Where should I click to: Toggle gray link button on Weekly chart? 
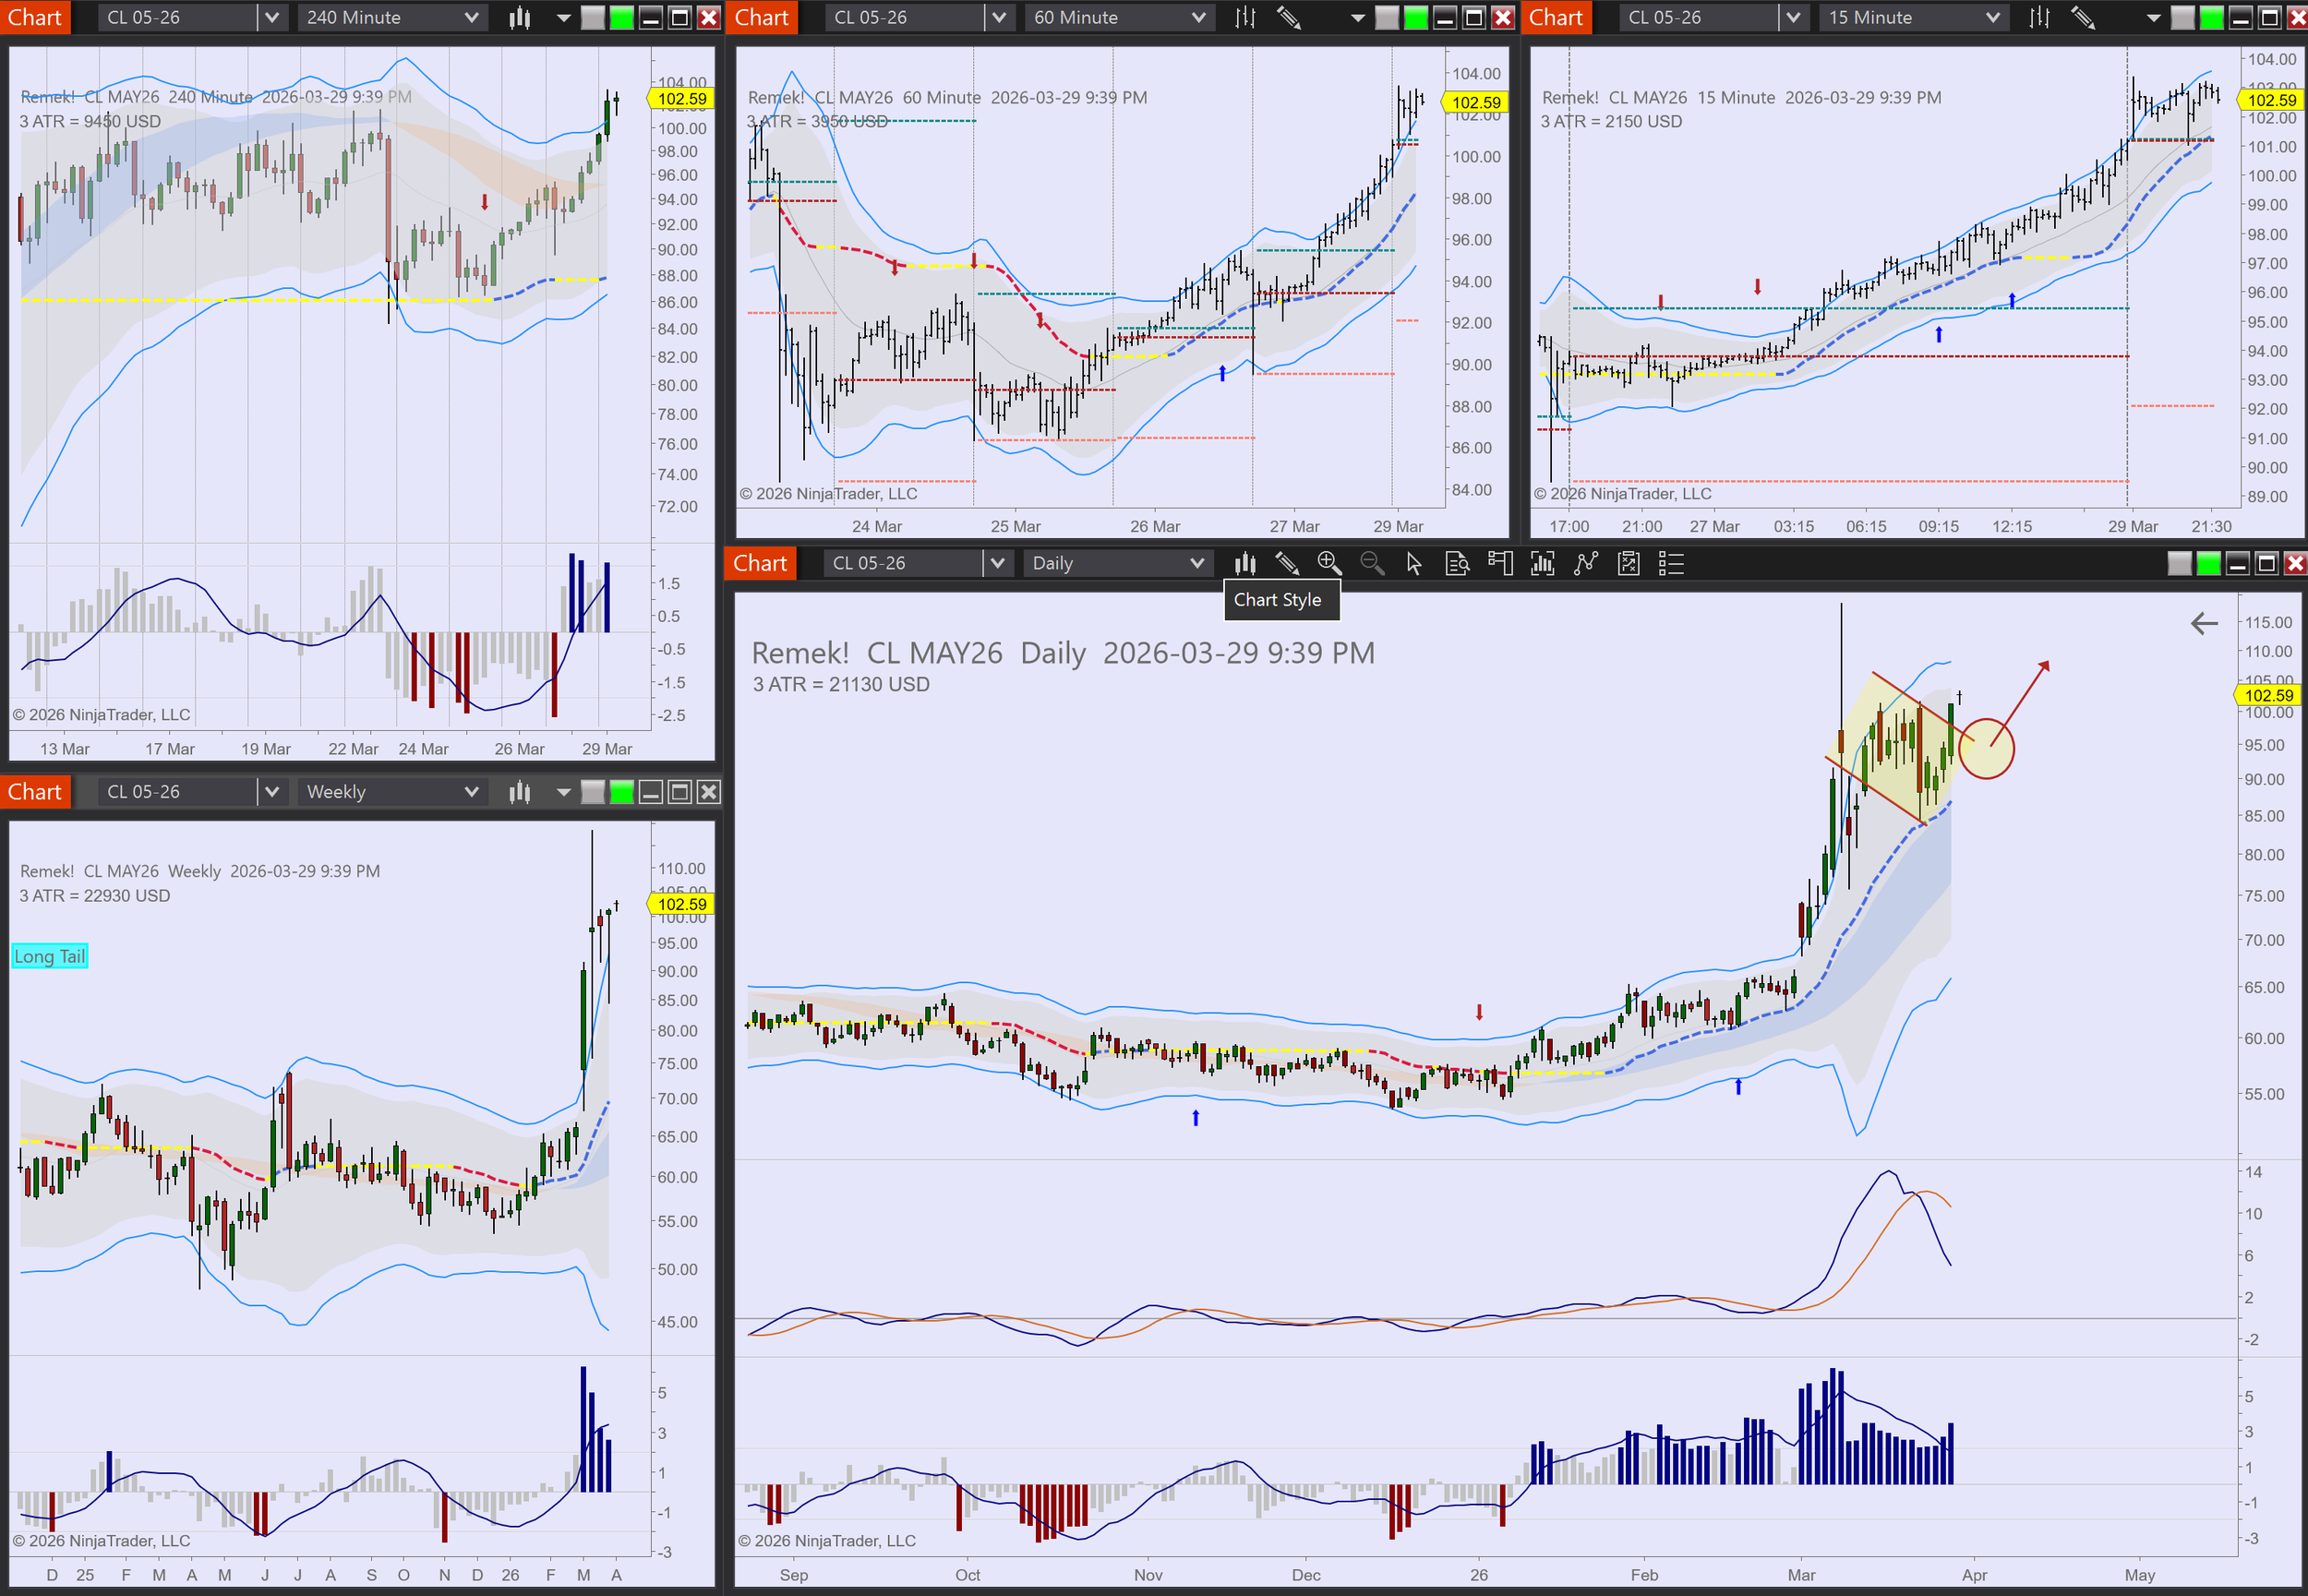click(593, 792)
